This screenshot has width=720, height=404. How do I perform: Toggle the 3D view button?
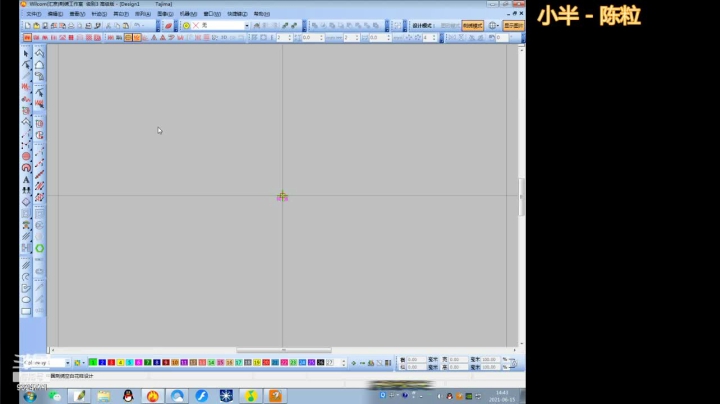224,38
